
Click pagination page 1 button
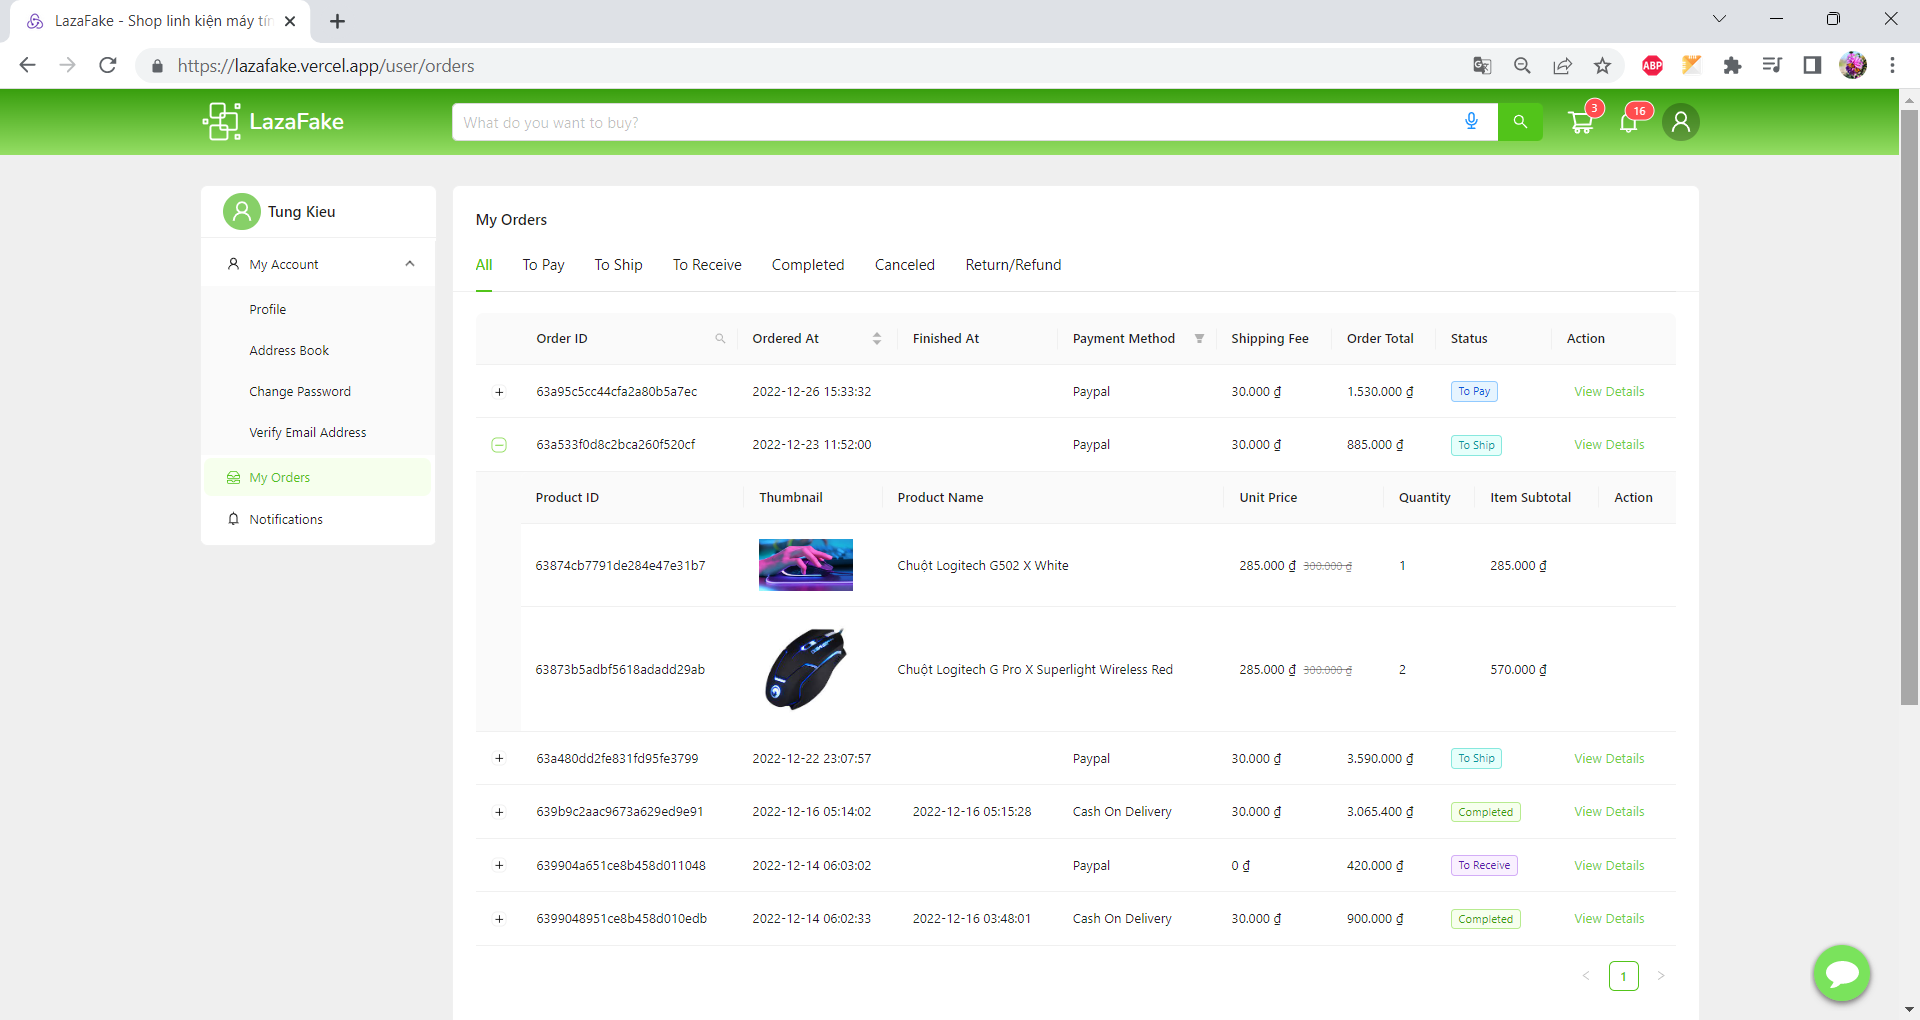[1624, 976]
